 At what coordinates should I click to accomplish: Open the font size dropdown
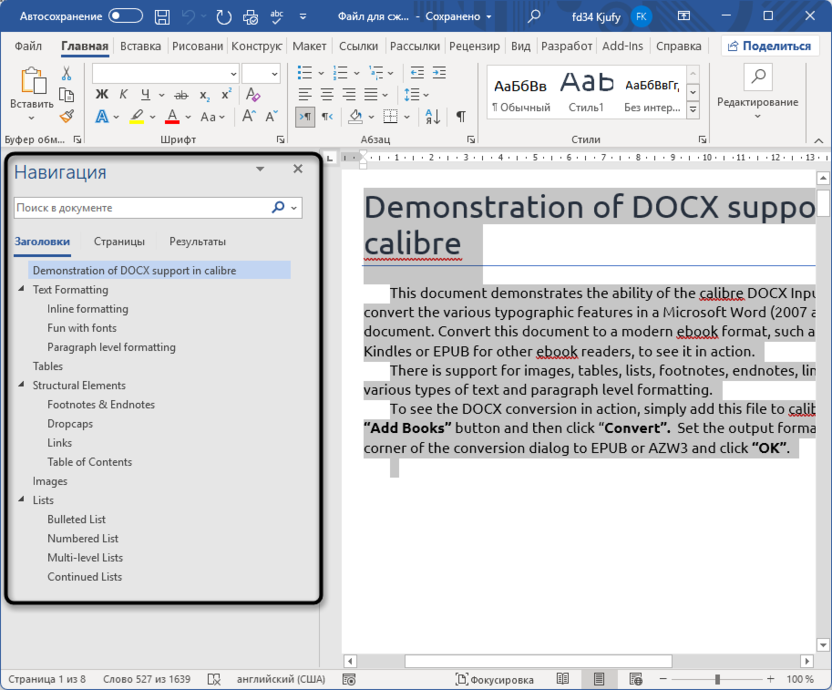click(276, 72)
